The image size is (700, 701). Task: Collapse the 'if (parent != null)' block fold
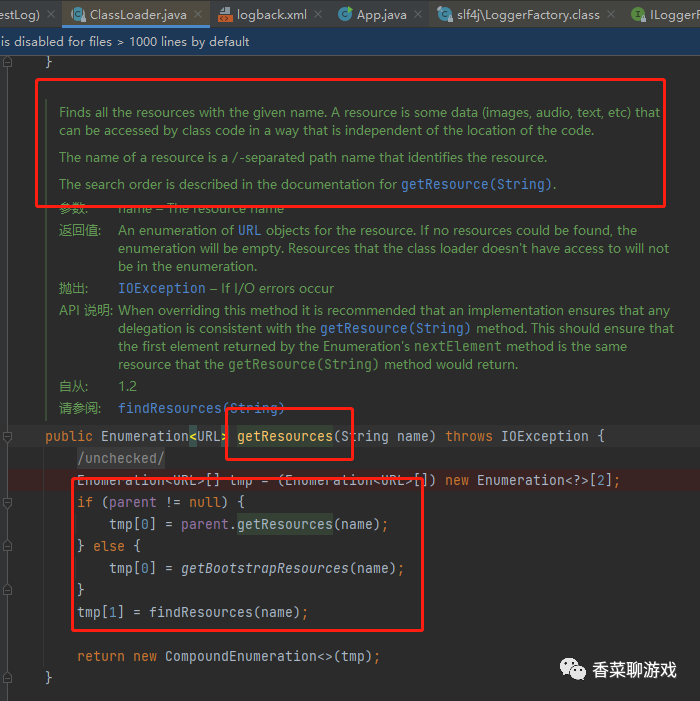[x=8, y=503]
